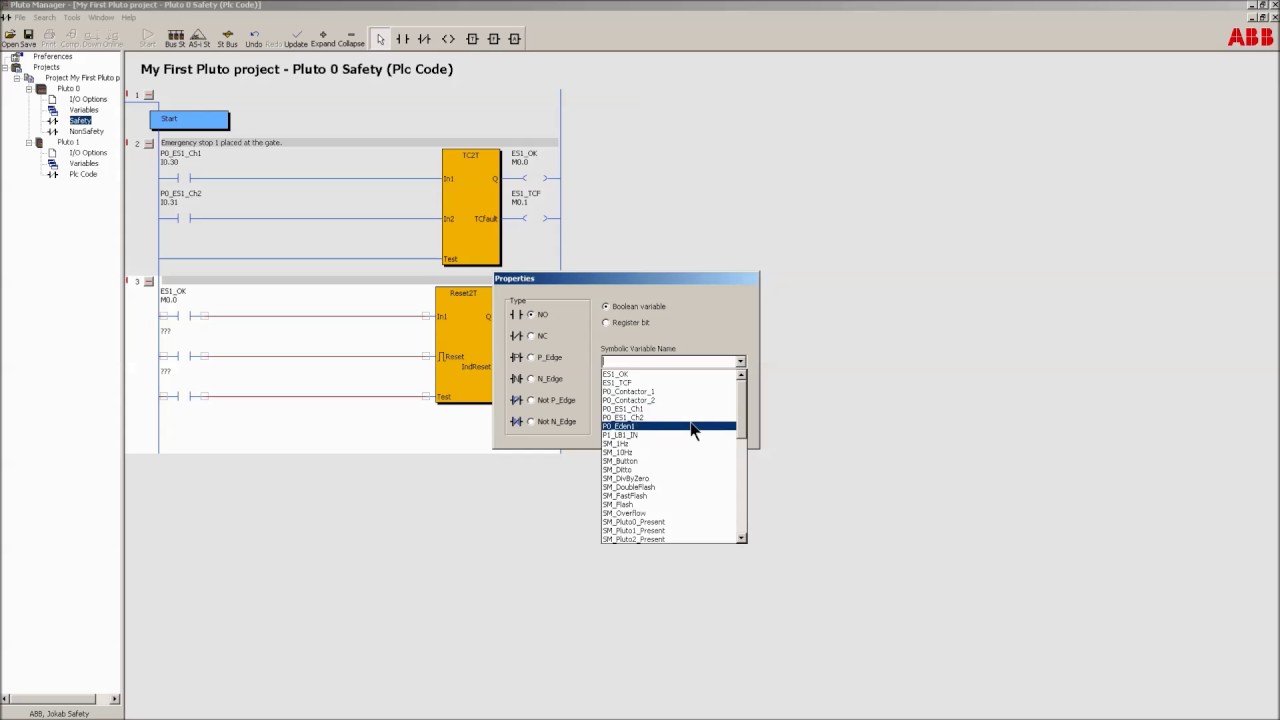
Task: Select the T function block tool
Action: coord(472,39)
